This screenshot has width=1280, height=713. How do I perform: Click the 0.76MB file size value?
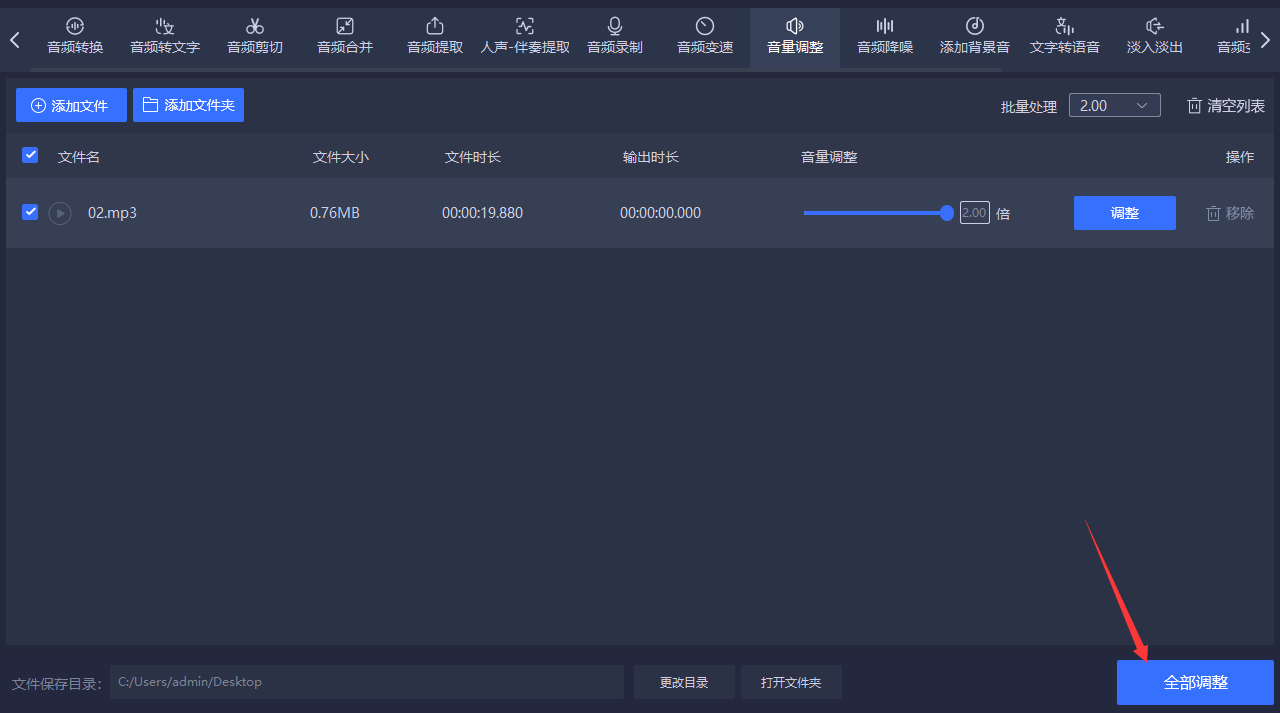(x=335, y=213)
